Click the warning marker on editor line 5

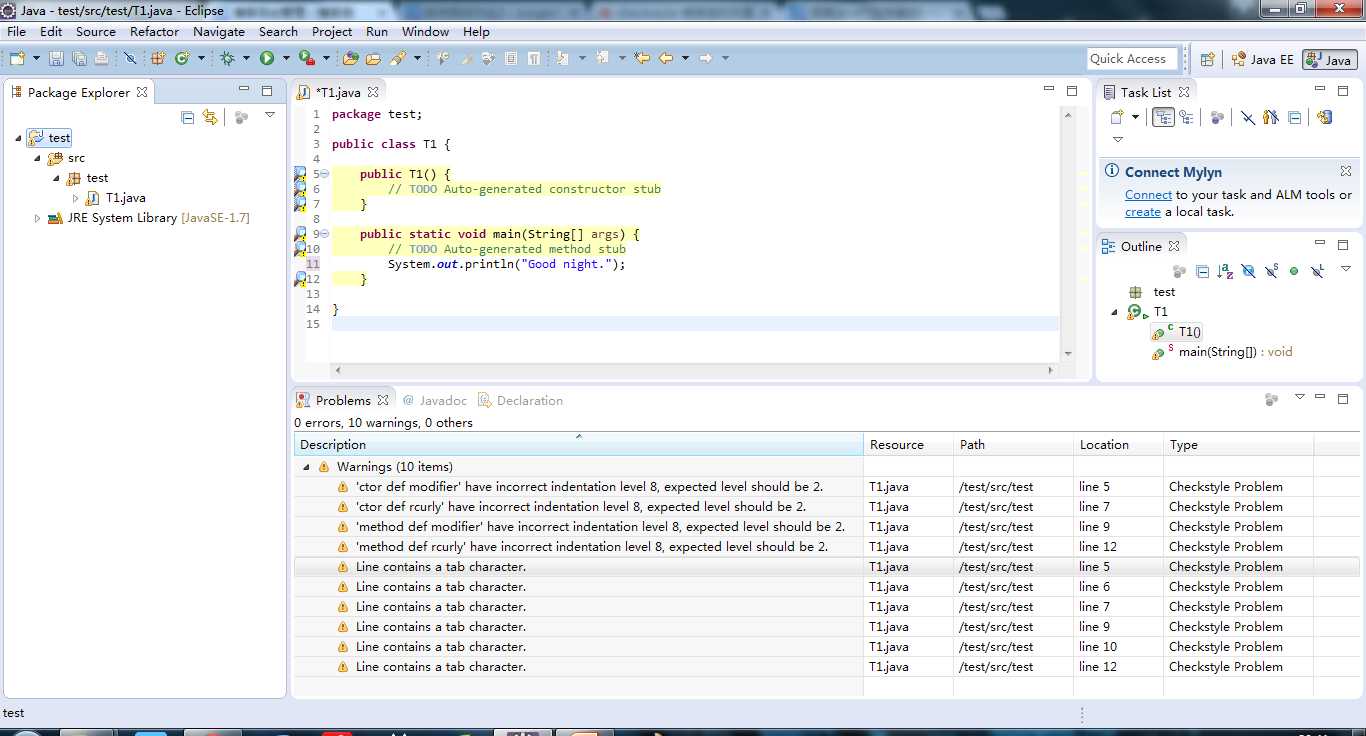coord(300,175)
